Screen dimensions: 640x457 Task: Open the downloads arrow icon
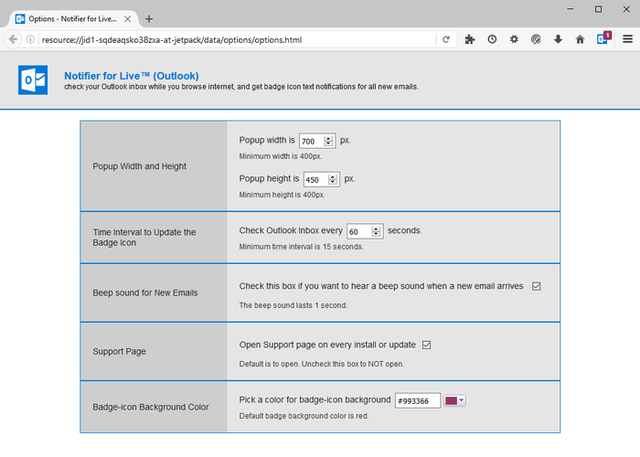point(558,39)
